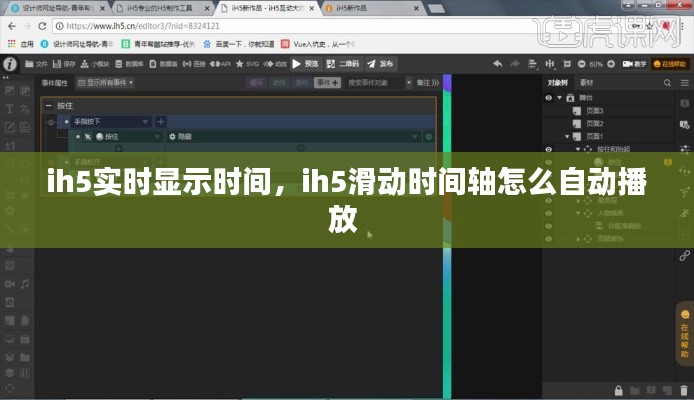The height and width of the screenshot is (400, 694).
Task: Click the 预览 preview play button
Action: coord(305,64)
